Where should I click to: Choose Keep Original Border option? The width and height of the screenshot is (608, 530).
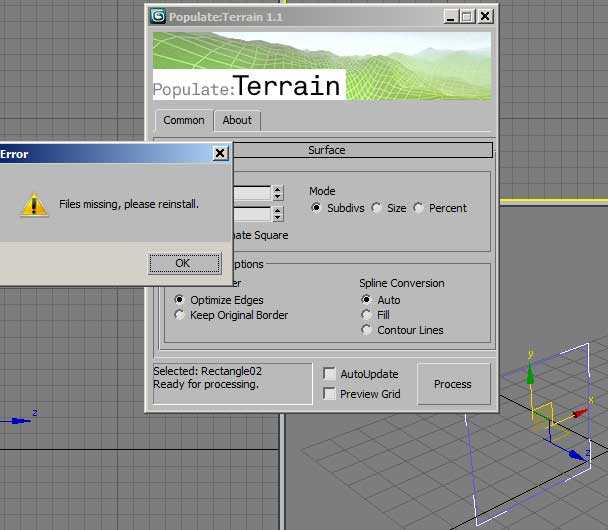pyautogui.click(x=179, y=315)
